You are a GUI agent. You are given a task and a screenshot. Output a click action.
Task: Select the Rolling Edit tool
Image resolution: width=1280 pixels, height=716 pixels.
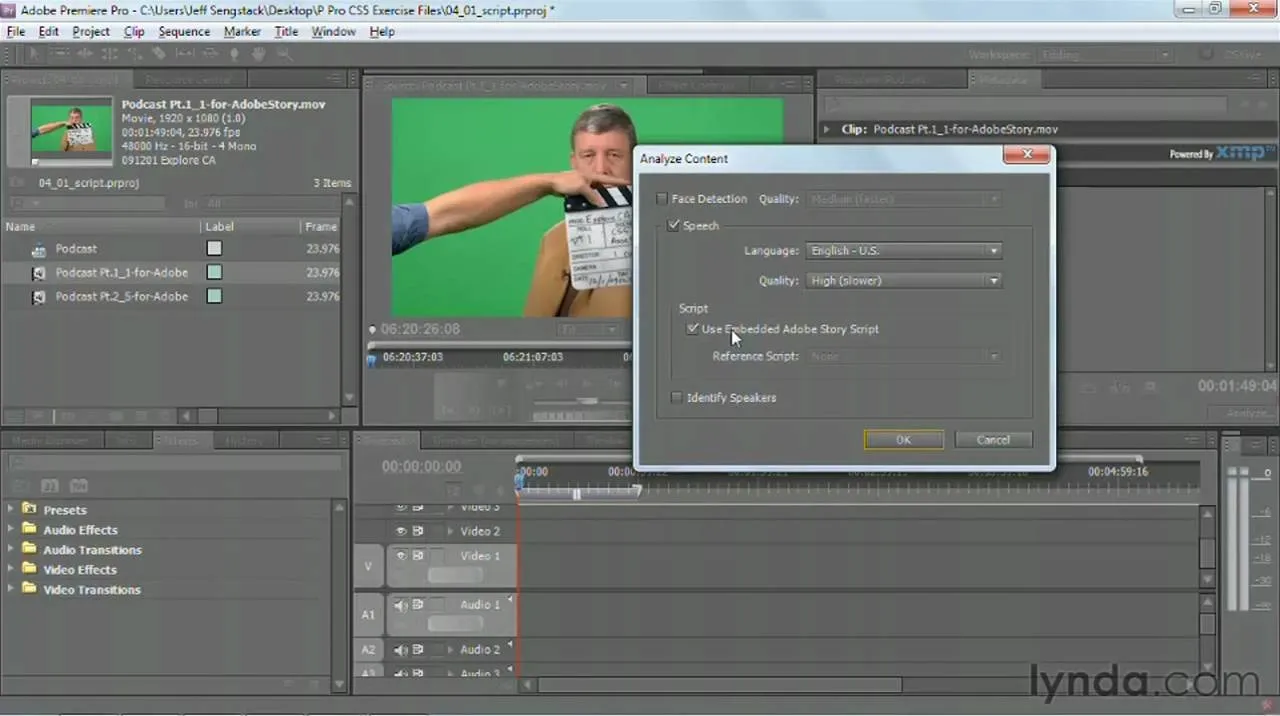click(x=109, y=54)
